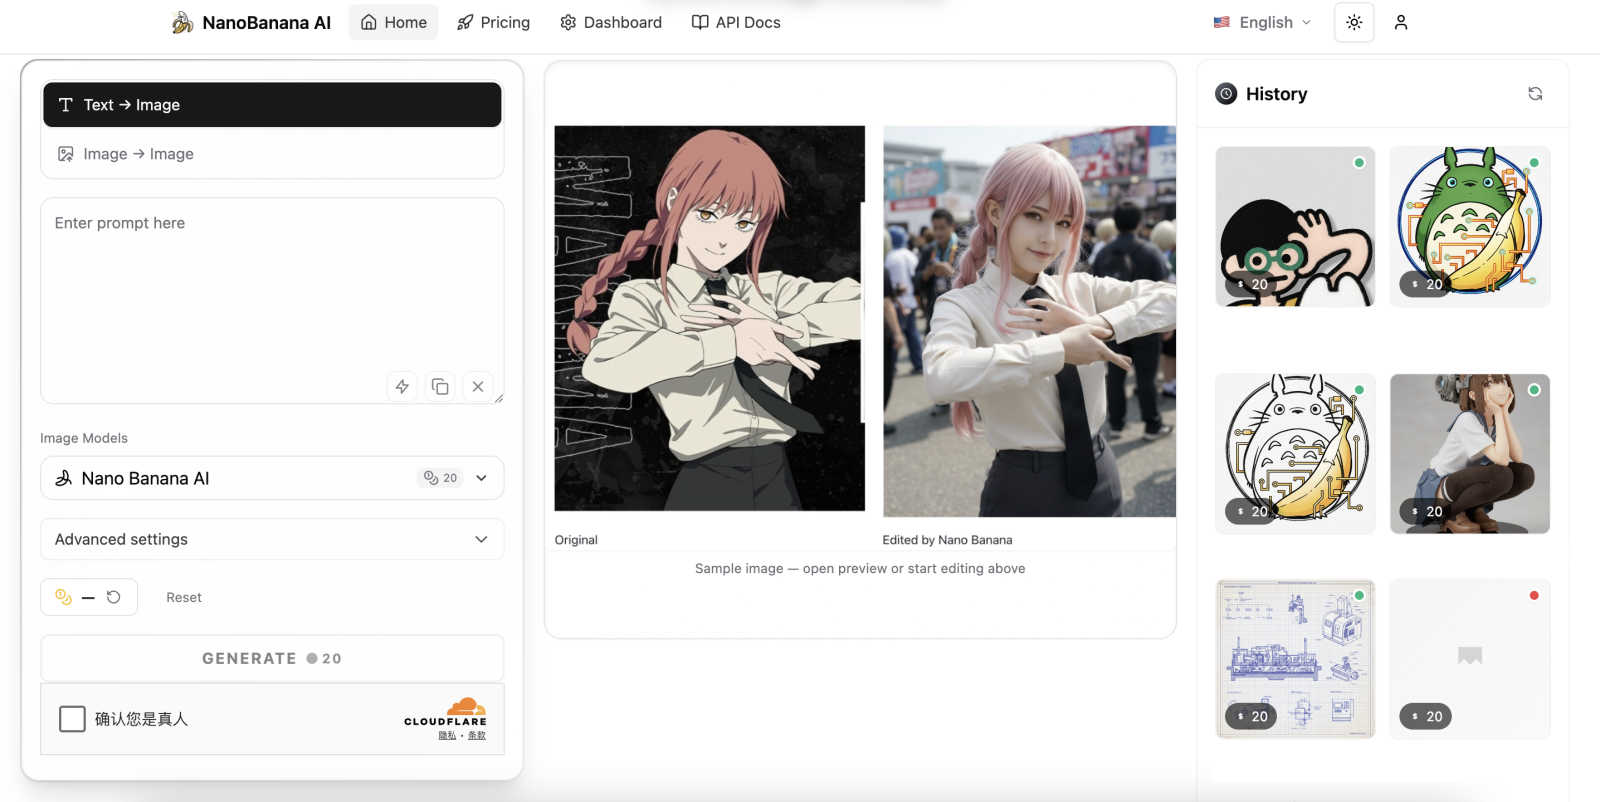Click the Sample image caption text
Image resolution: width=1600 pixels, height=802 pixels.
coord(860,568)
